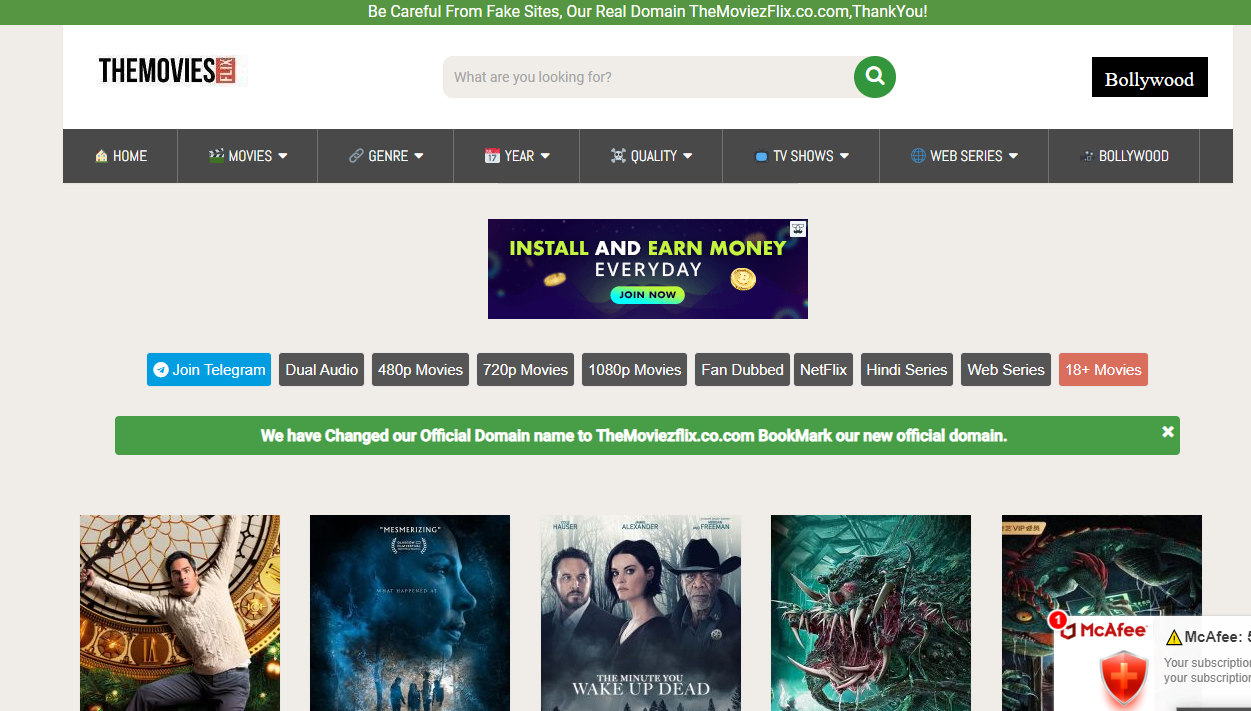
Task: Open the NetFlix category tag
Action: point(823,370)
